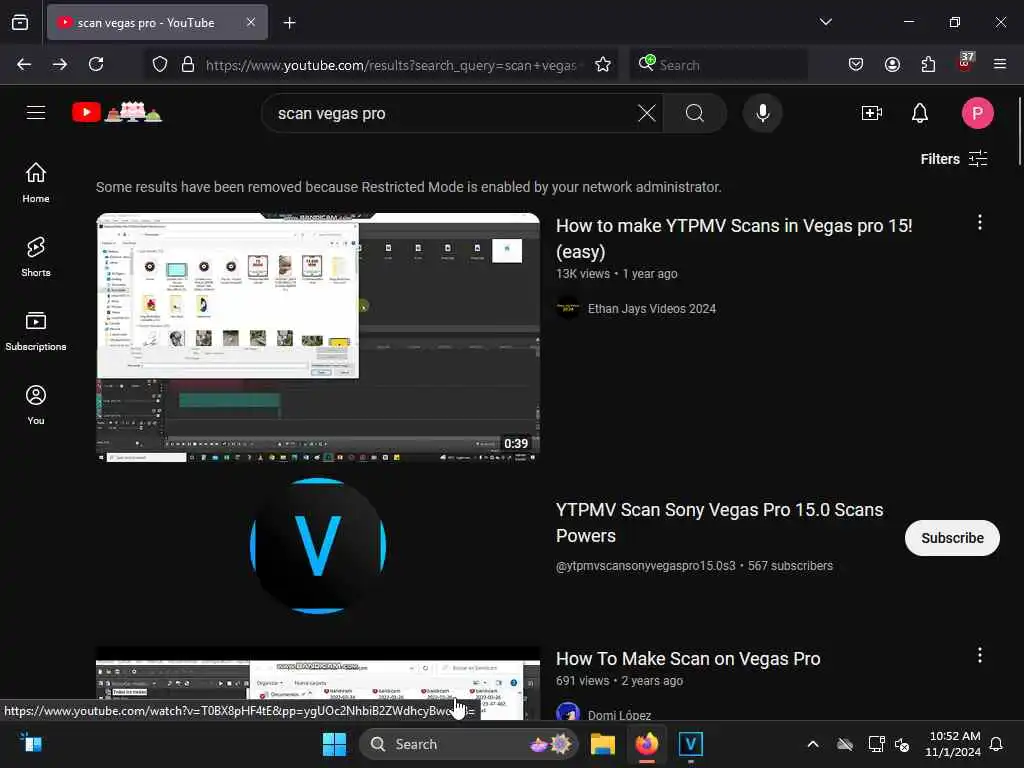Screen dimensions: 1024x768
Task: Toggle the YouTube guide menu
Action: 36,113
